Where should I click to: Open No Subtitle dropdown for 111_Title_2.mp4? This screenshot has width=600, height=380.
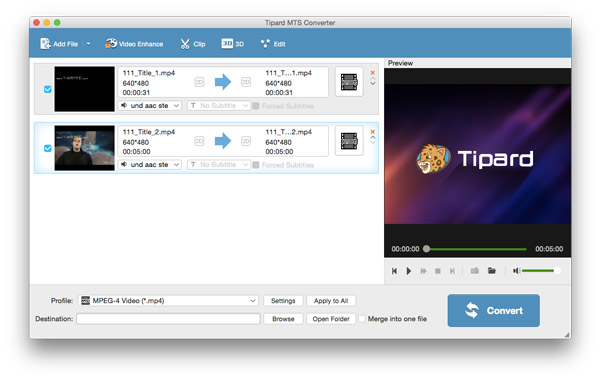(218, 165)
